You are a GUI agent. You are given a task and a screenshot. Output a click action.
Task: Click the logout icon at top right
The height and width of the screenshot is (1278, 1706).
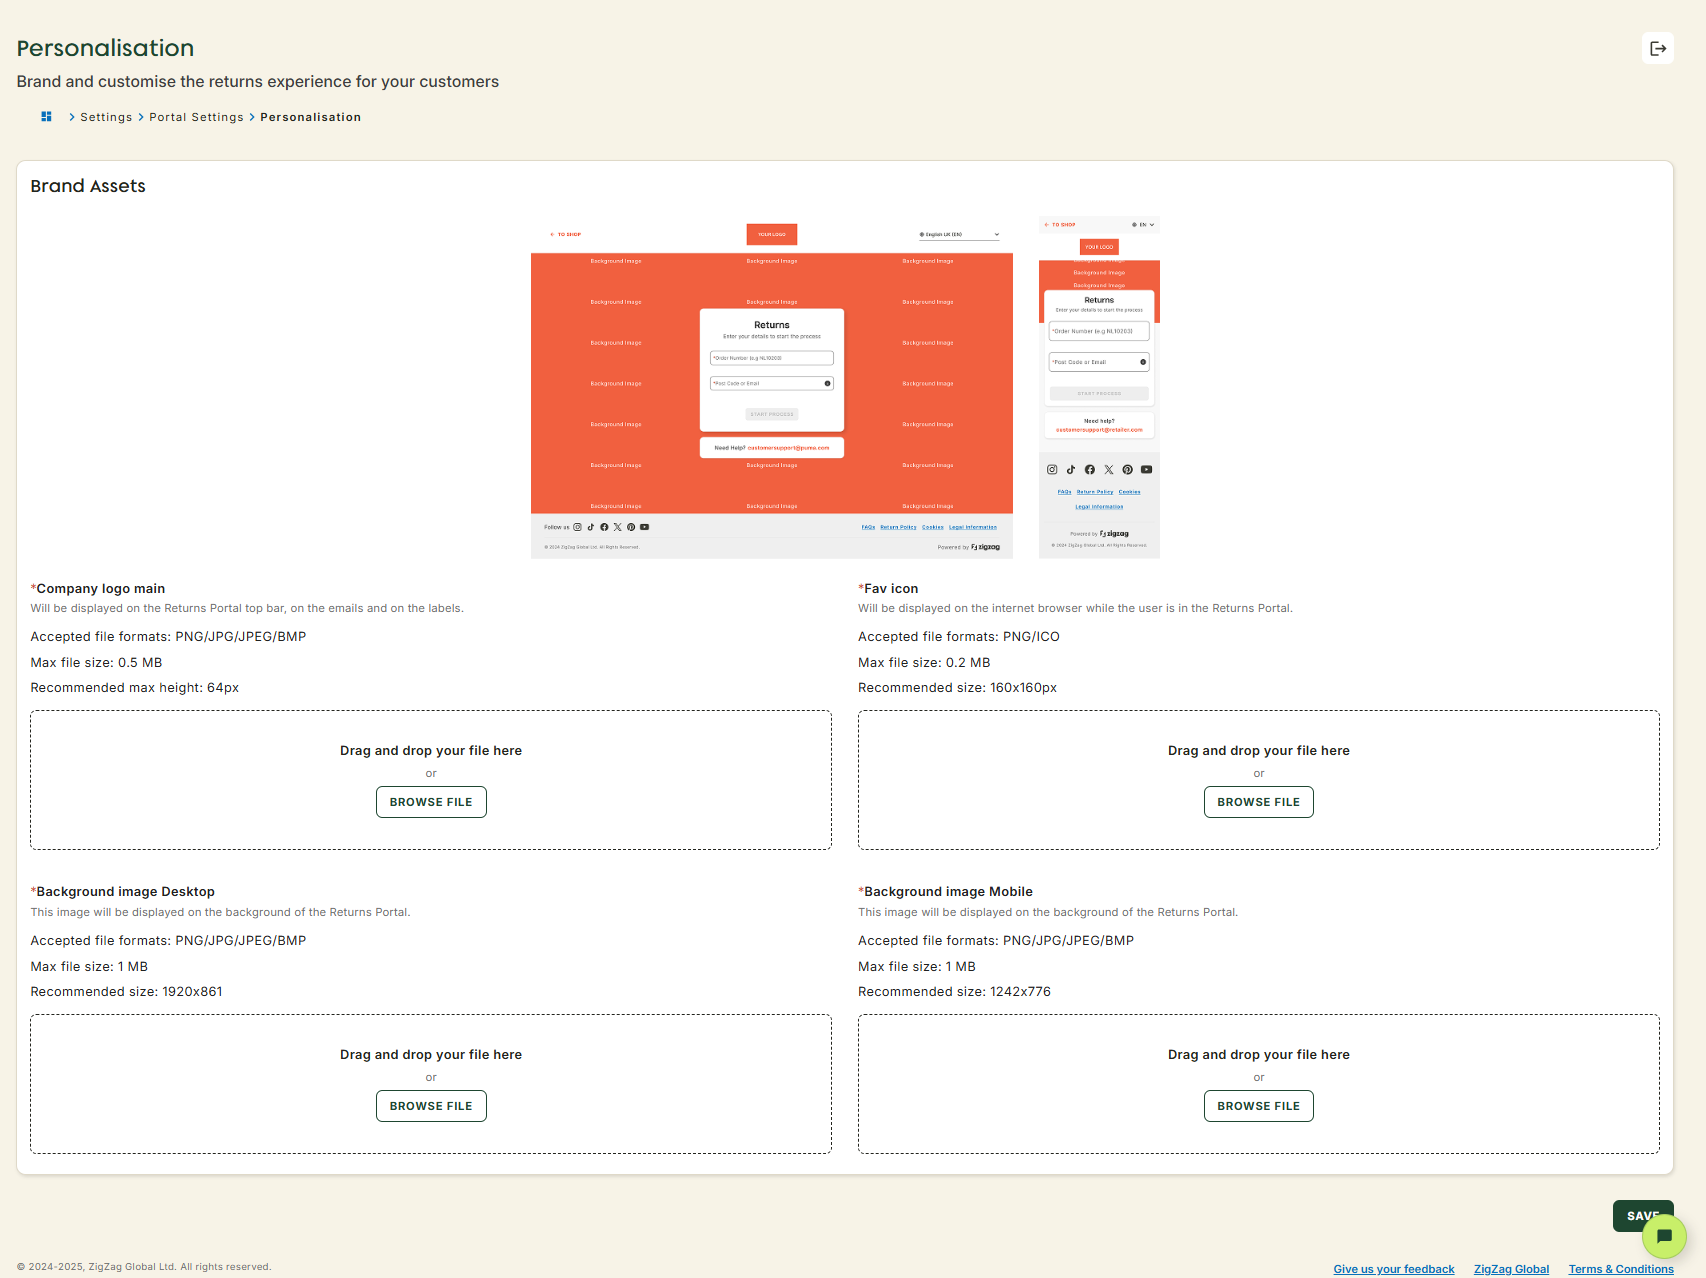point(1658,47)
